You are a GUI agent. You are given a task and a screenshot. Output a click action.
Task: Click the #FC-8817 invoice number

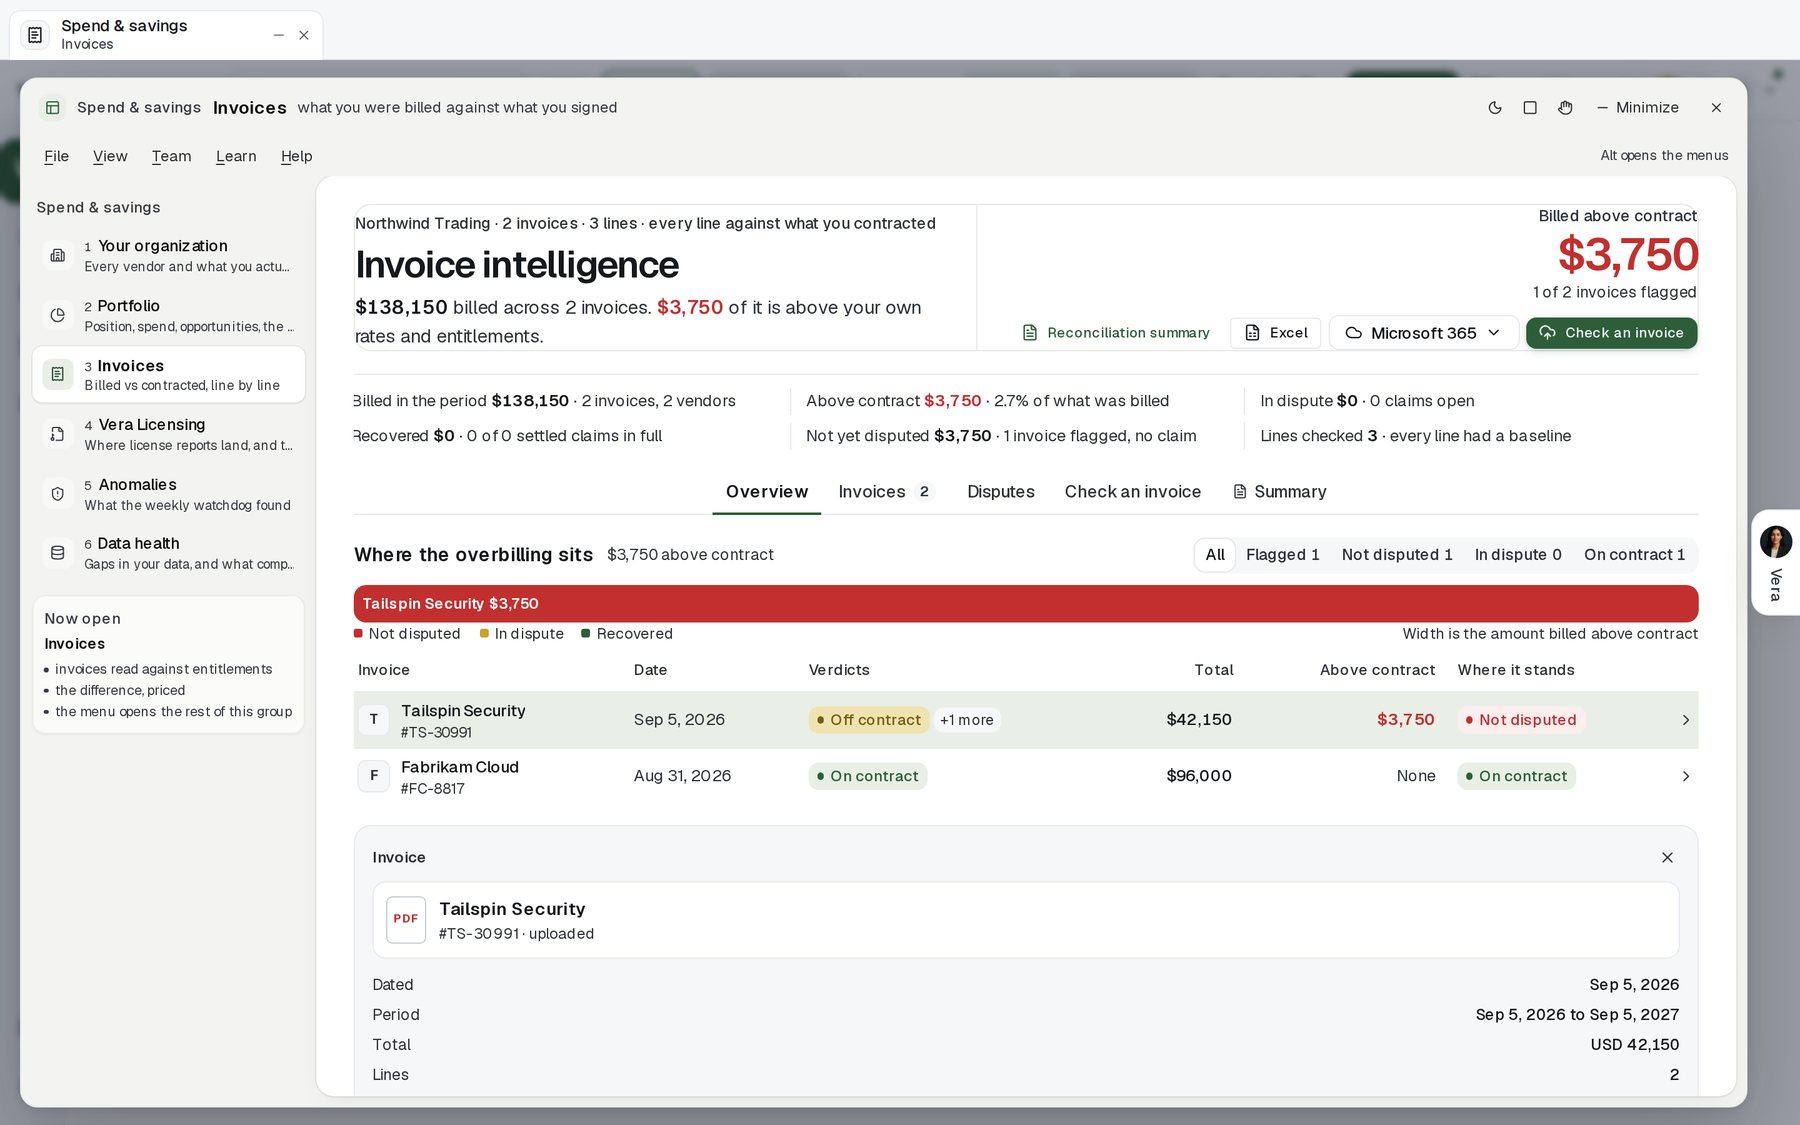point(433,789)
